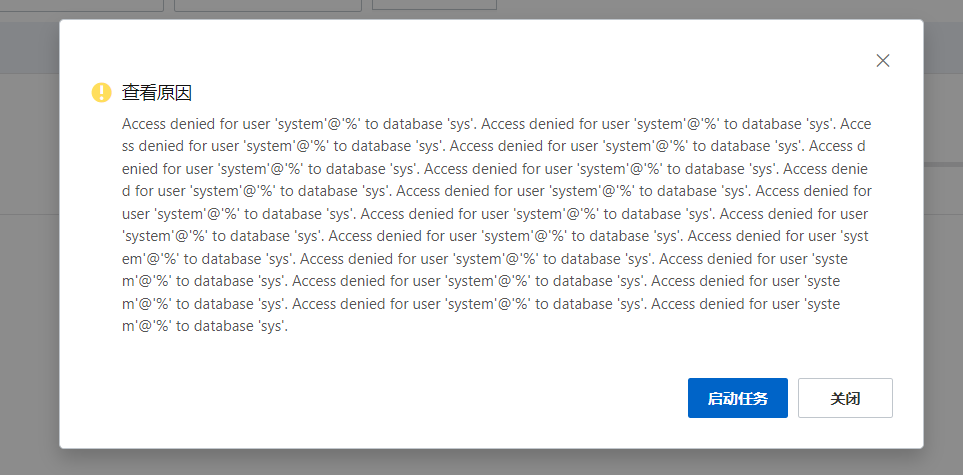Close the dialog with the X icon
The width and height of the screenshot is (963, 475).
[x=883, y=60]
